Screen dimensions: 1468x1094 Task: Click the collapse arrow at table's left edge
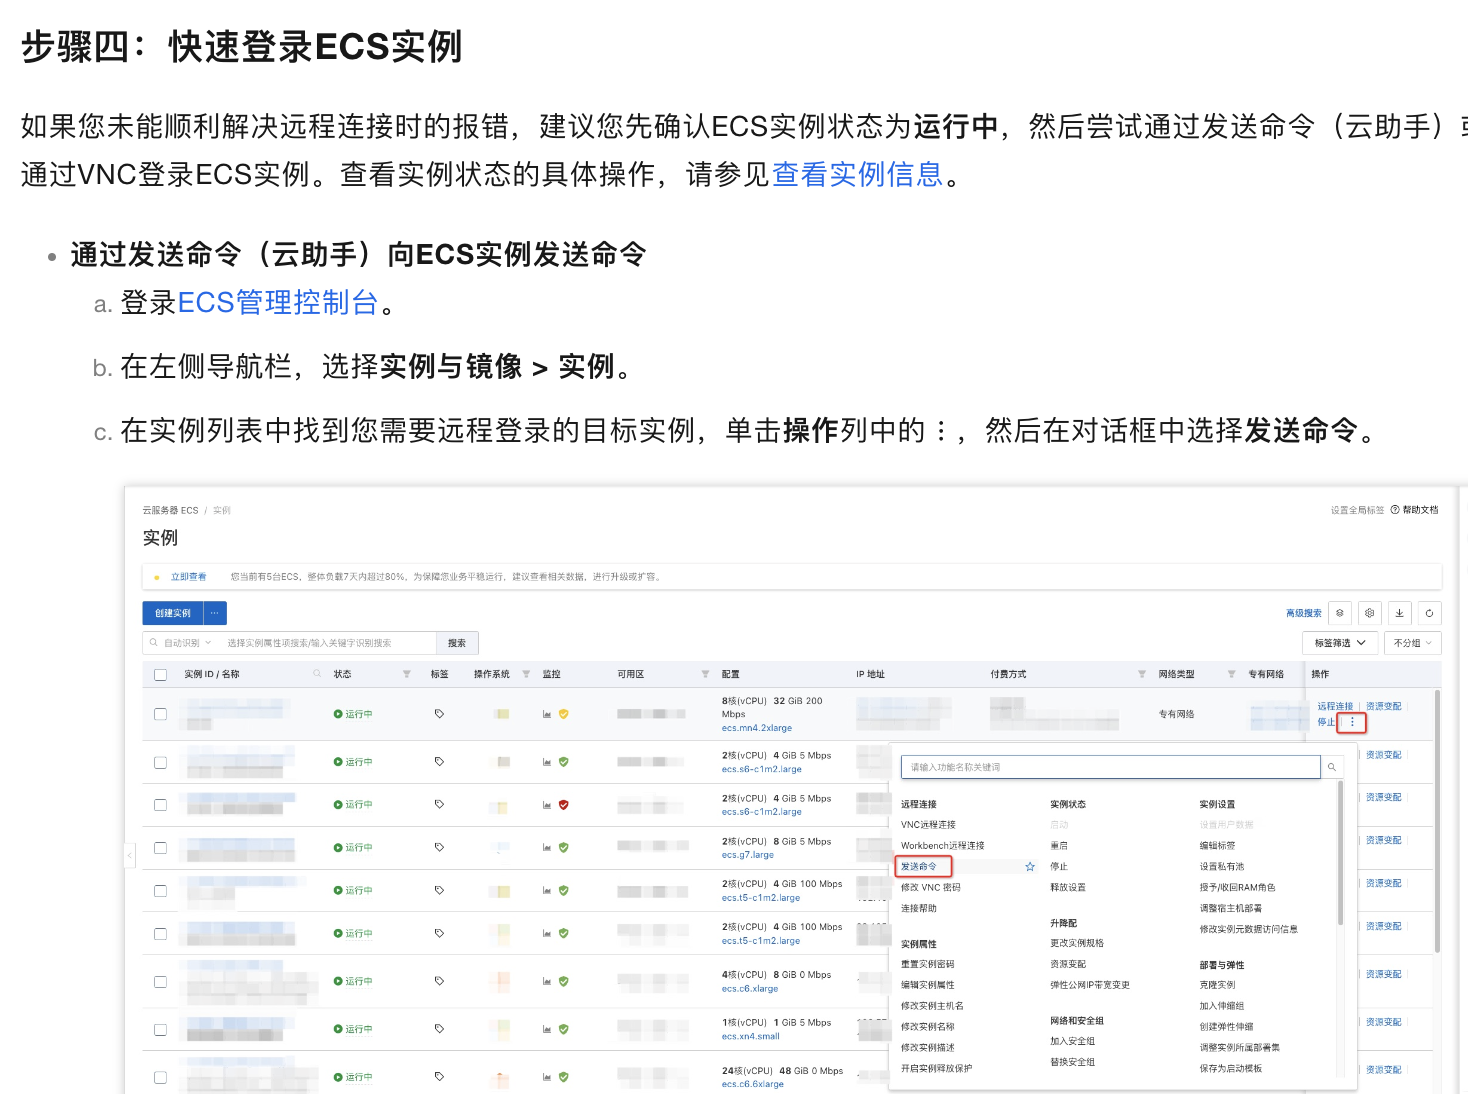click(x=130, y=855)
